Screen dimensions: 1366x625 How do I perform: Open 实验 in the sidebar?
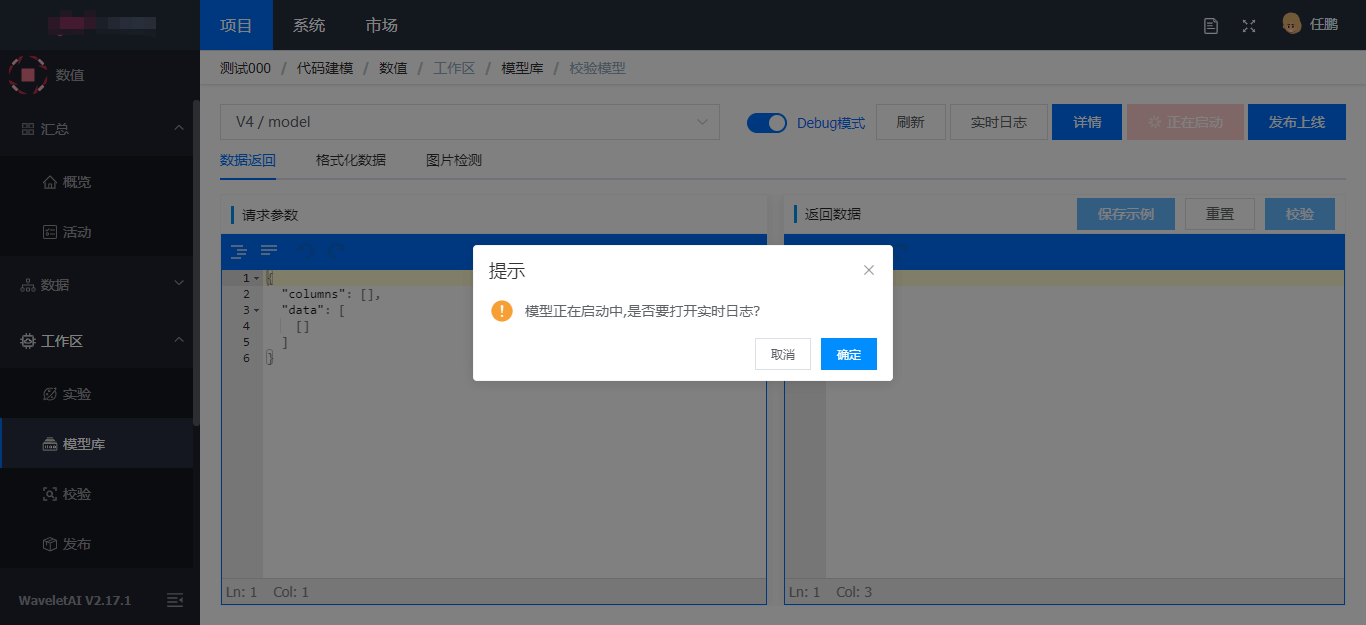point(96,394)
